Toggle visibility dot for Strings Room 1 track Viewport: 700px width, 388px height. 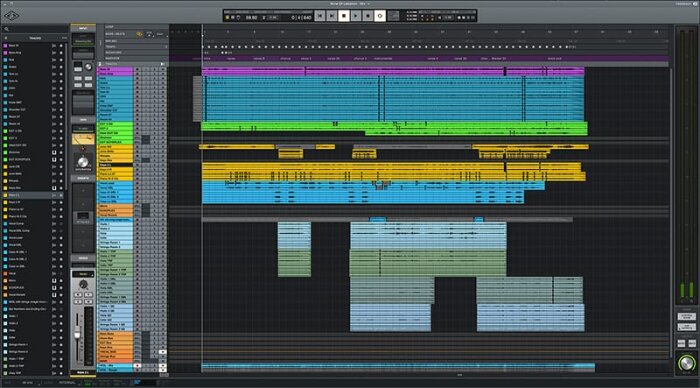pos(61,345)
